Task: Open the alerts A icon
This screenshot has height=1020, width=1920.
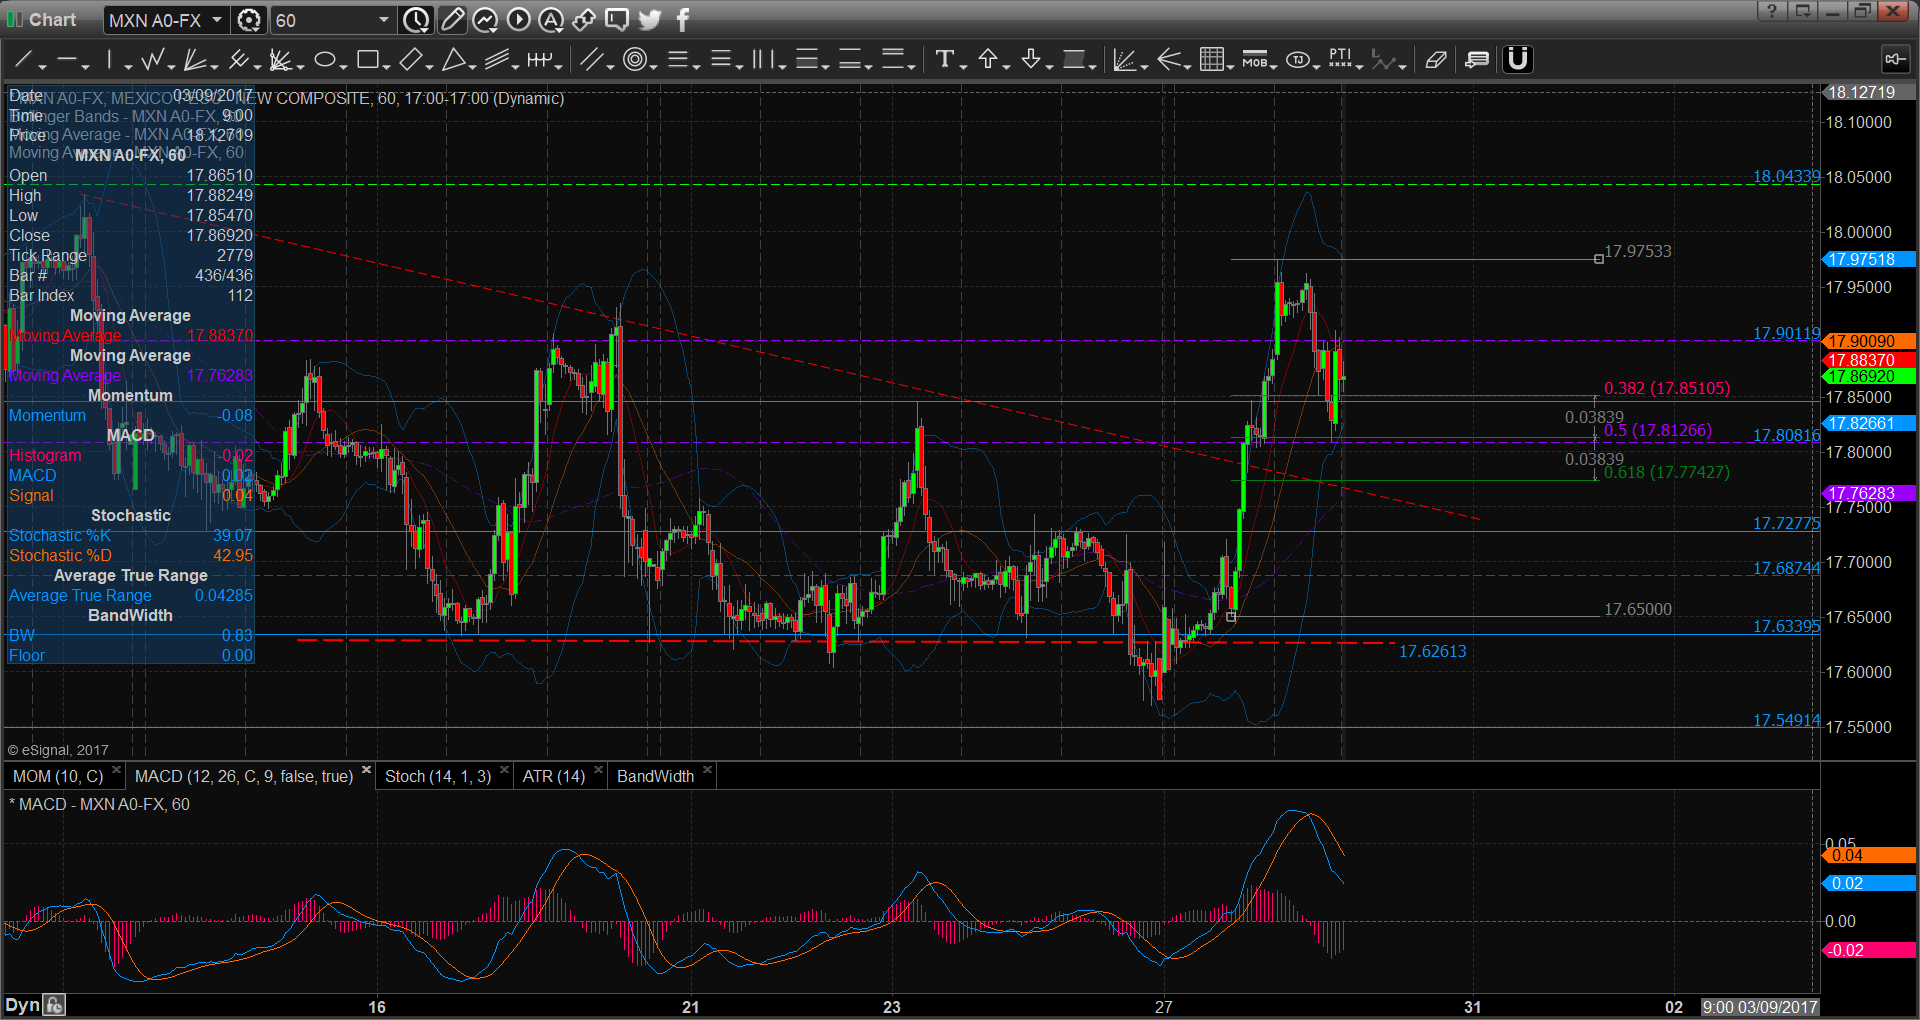Action: coord(551,19)
